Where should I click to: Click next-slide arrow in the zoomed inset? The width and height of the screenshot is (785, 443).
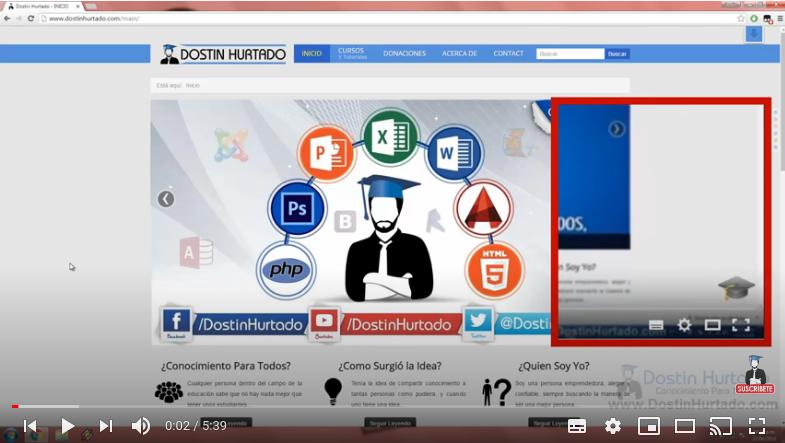[x=616, y=129]
